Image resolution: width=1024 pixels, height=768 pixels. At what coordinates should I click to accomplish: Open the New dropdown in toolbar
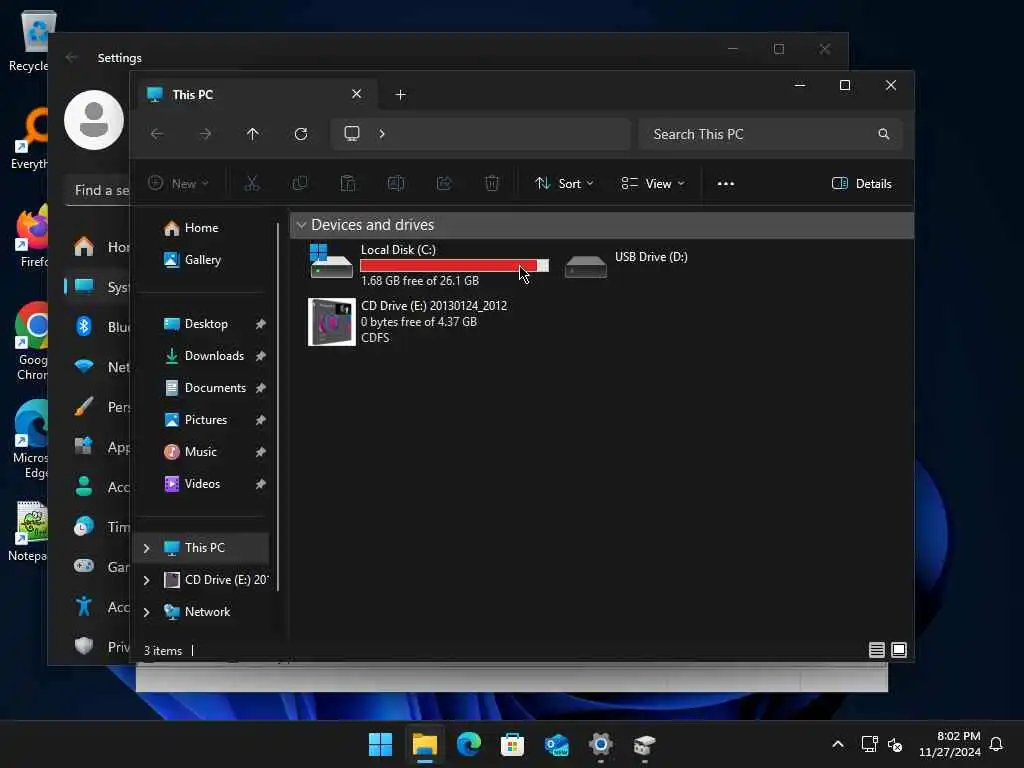point(178,184)
